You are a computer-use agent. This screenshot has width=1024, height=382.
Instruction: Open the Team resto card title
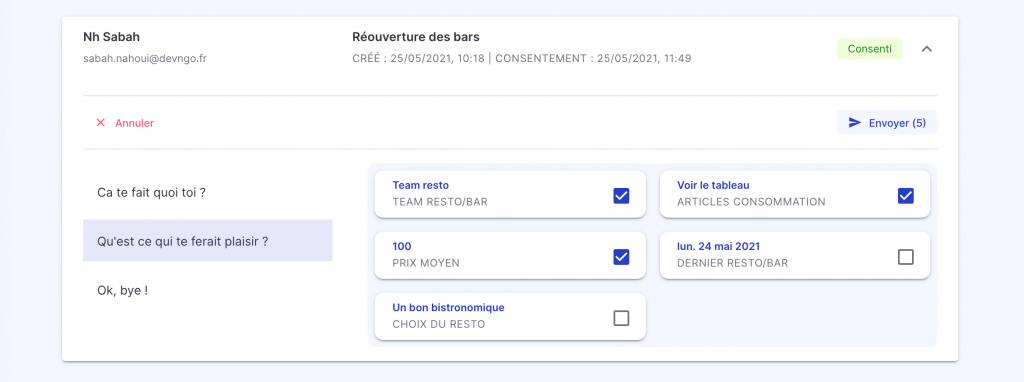[421, 185]
